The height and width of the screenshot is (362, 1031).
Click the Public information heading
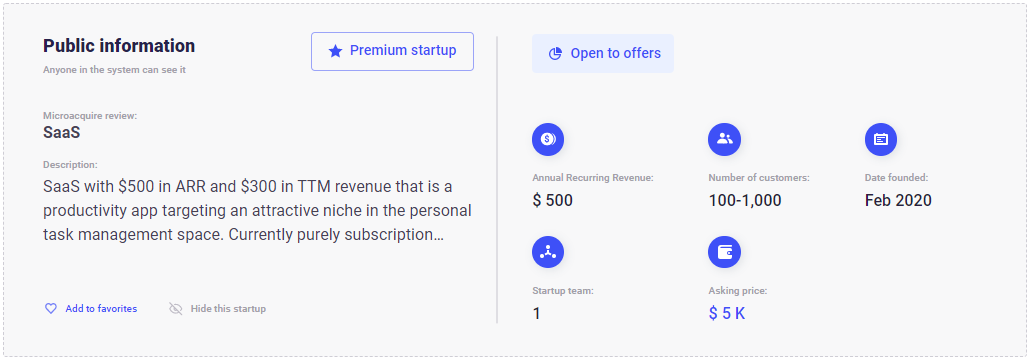(119, 46)
